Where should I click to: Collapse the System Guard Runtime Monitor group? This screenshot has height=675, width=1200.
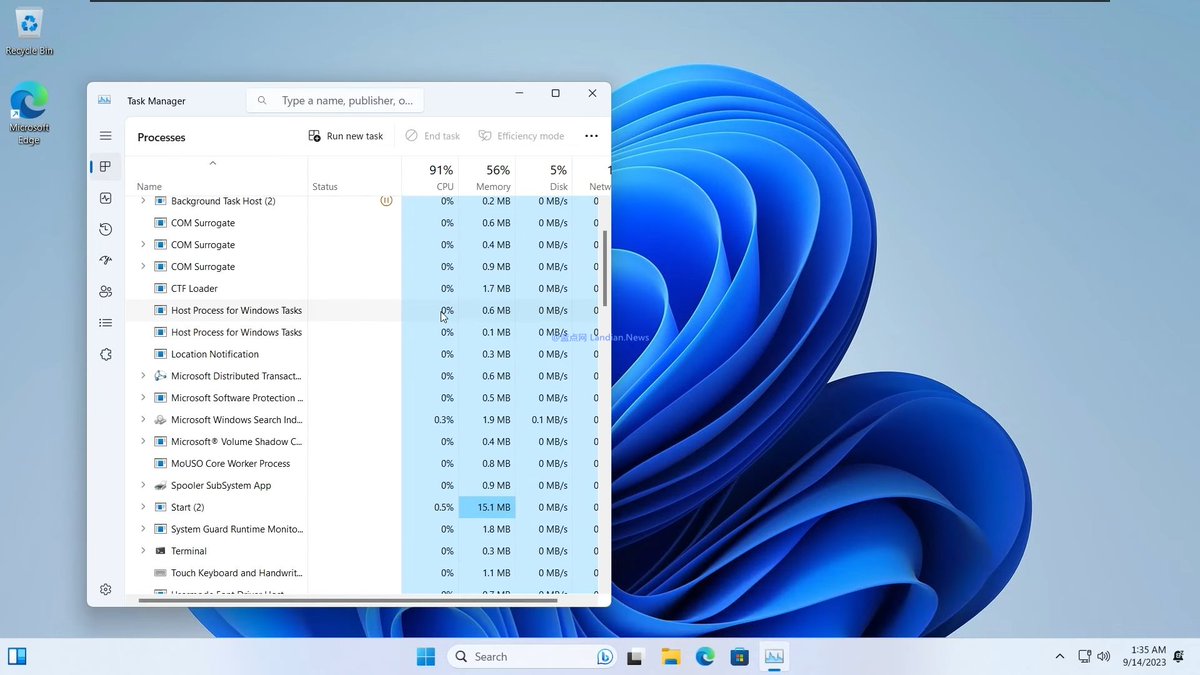point(143,529)
